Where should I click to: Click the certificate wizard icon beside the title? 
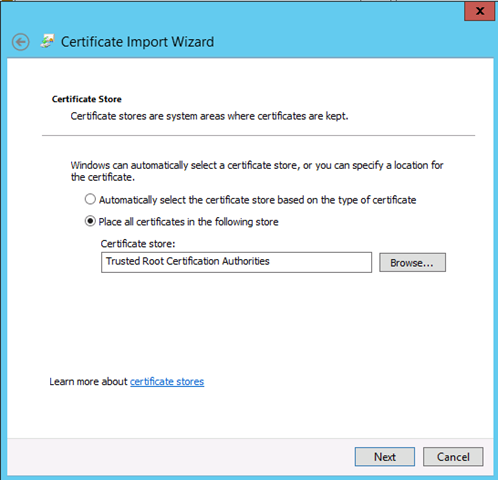tap(47, 41)
